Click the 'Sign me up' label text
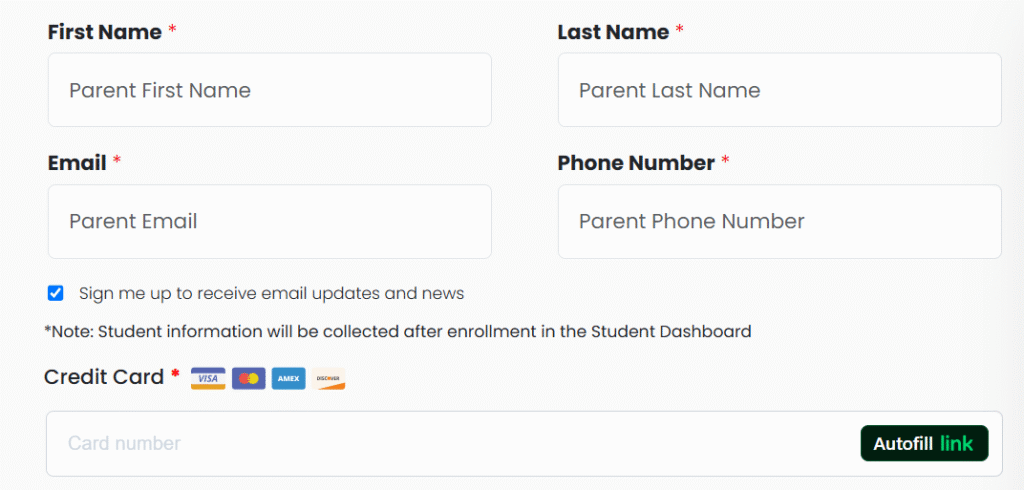 tap(271, 293)
